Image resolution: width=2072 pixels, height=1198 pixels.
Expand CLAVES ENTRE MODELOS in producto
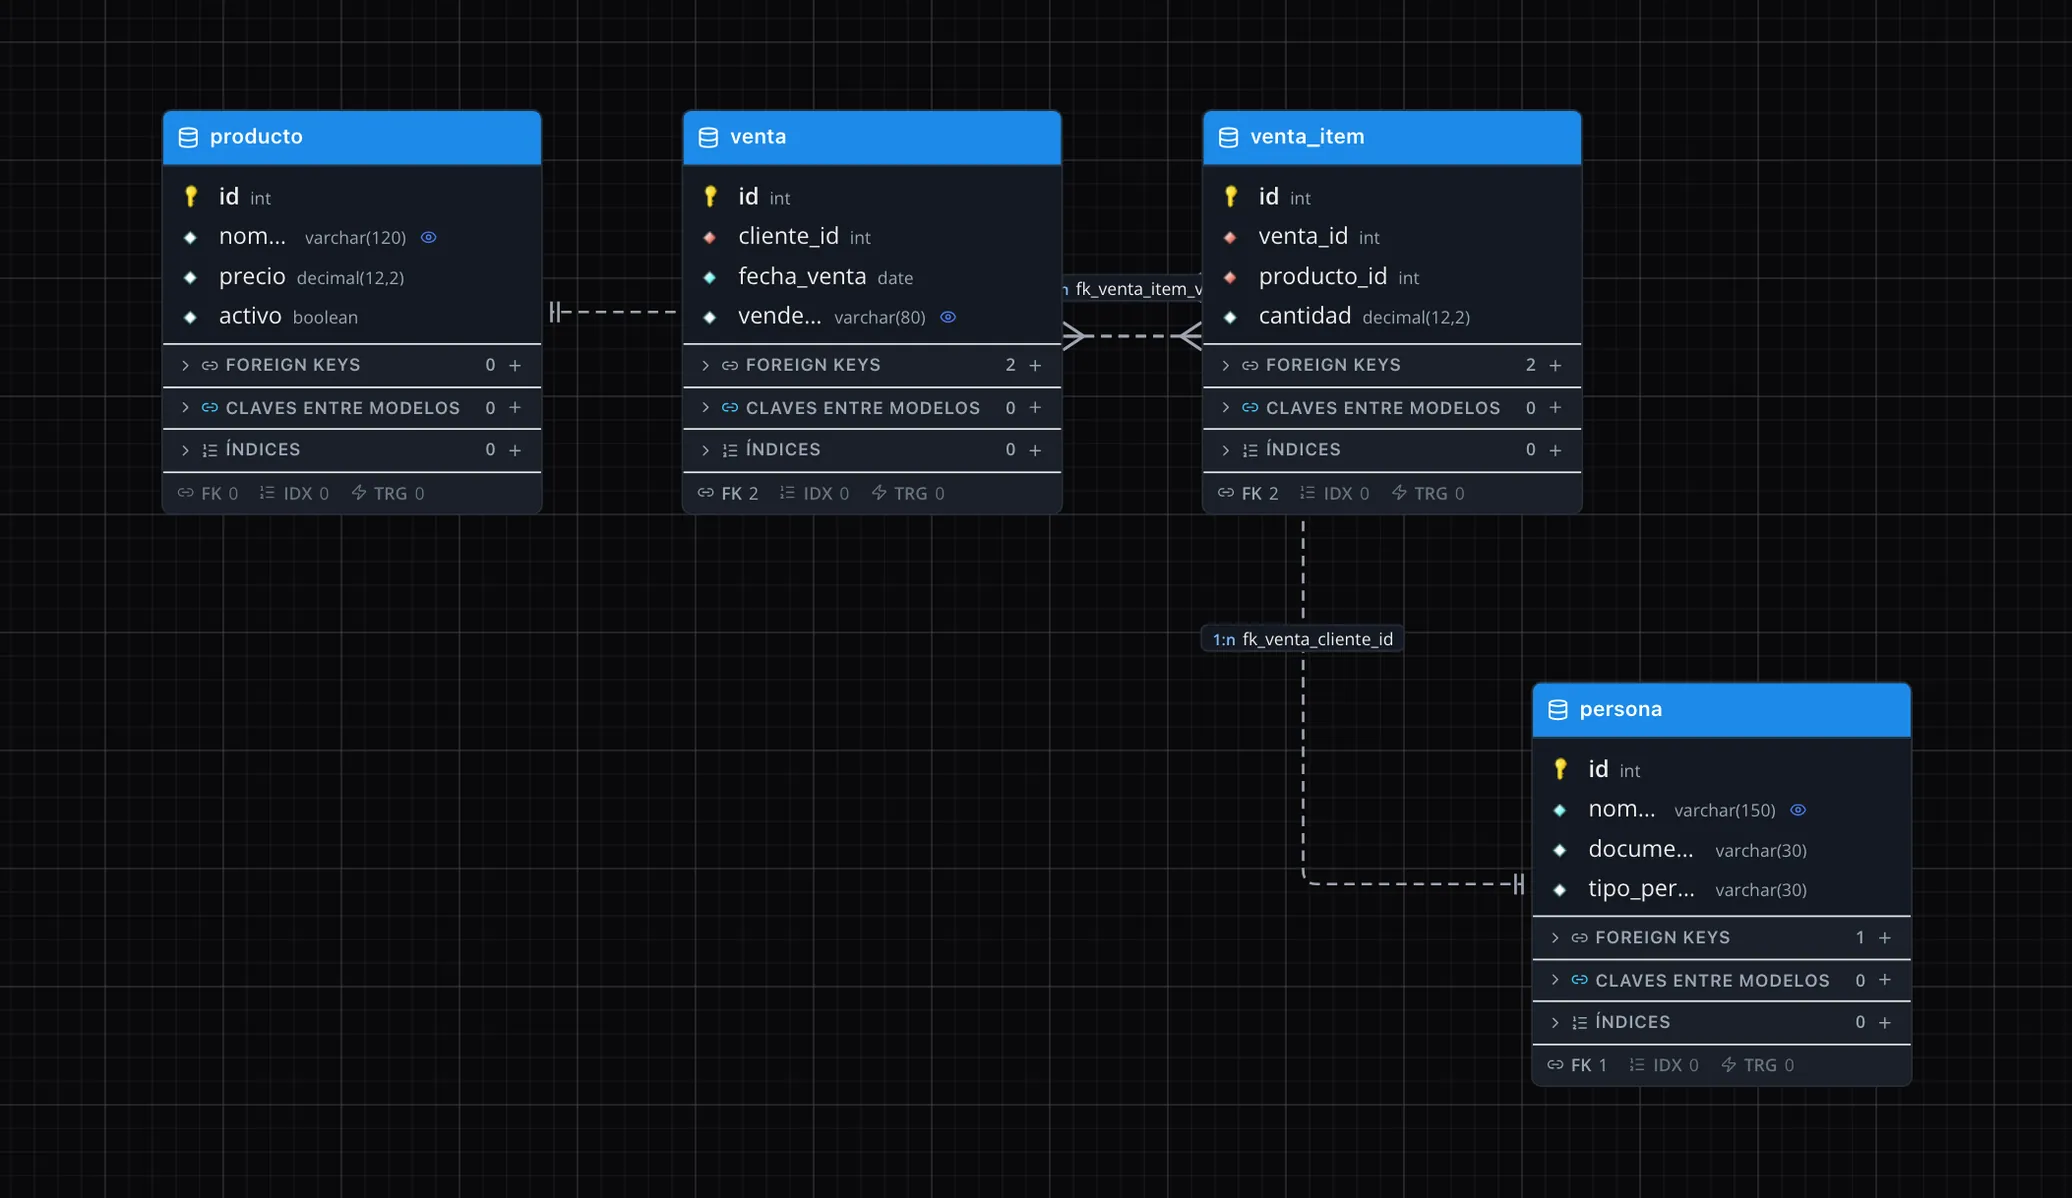pos(185,408)
